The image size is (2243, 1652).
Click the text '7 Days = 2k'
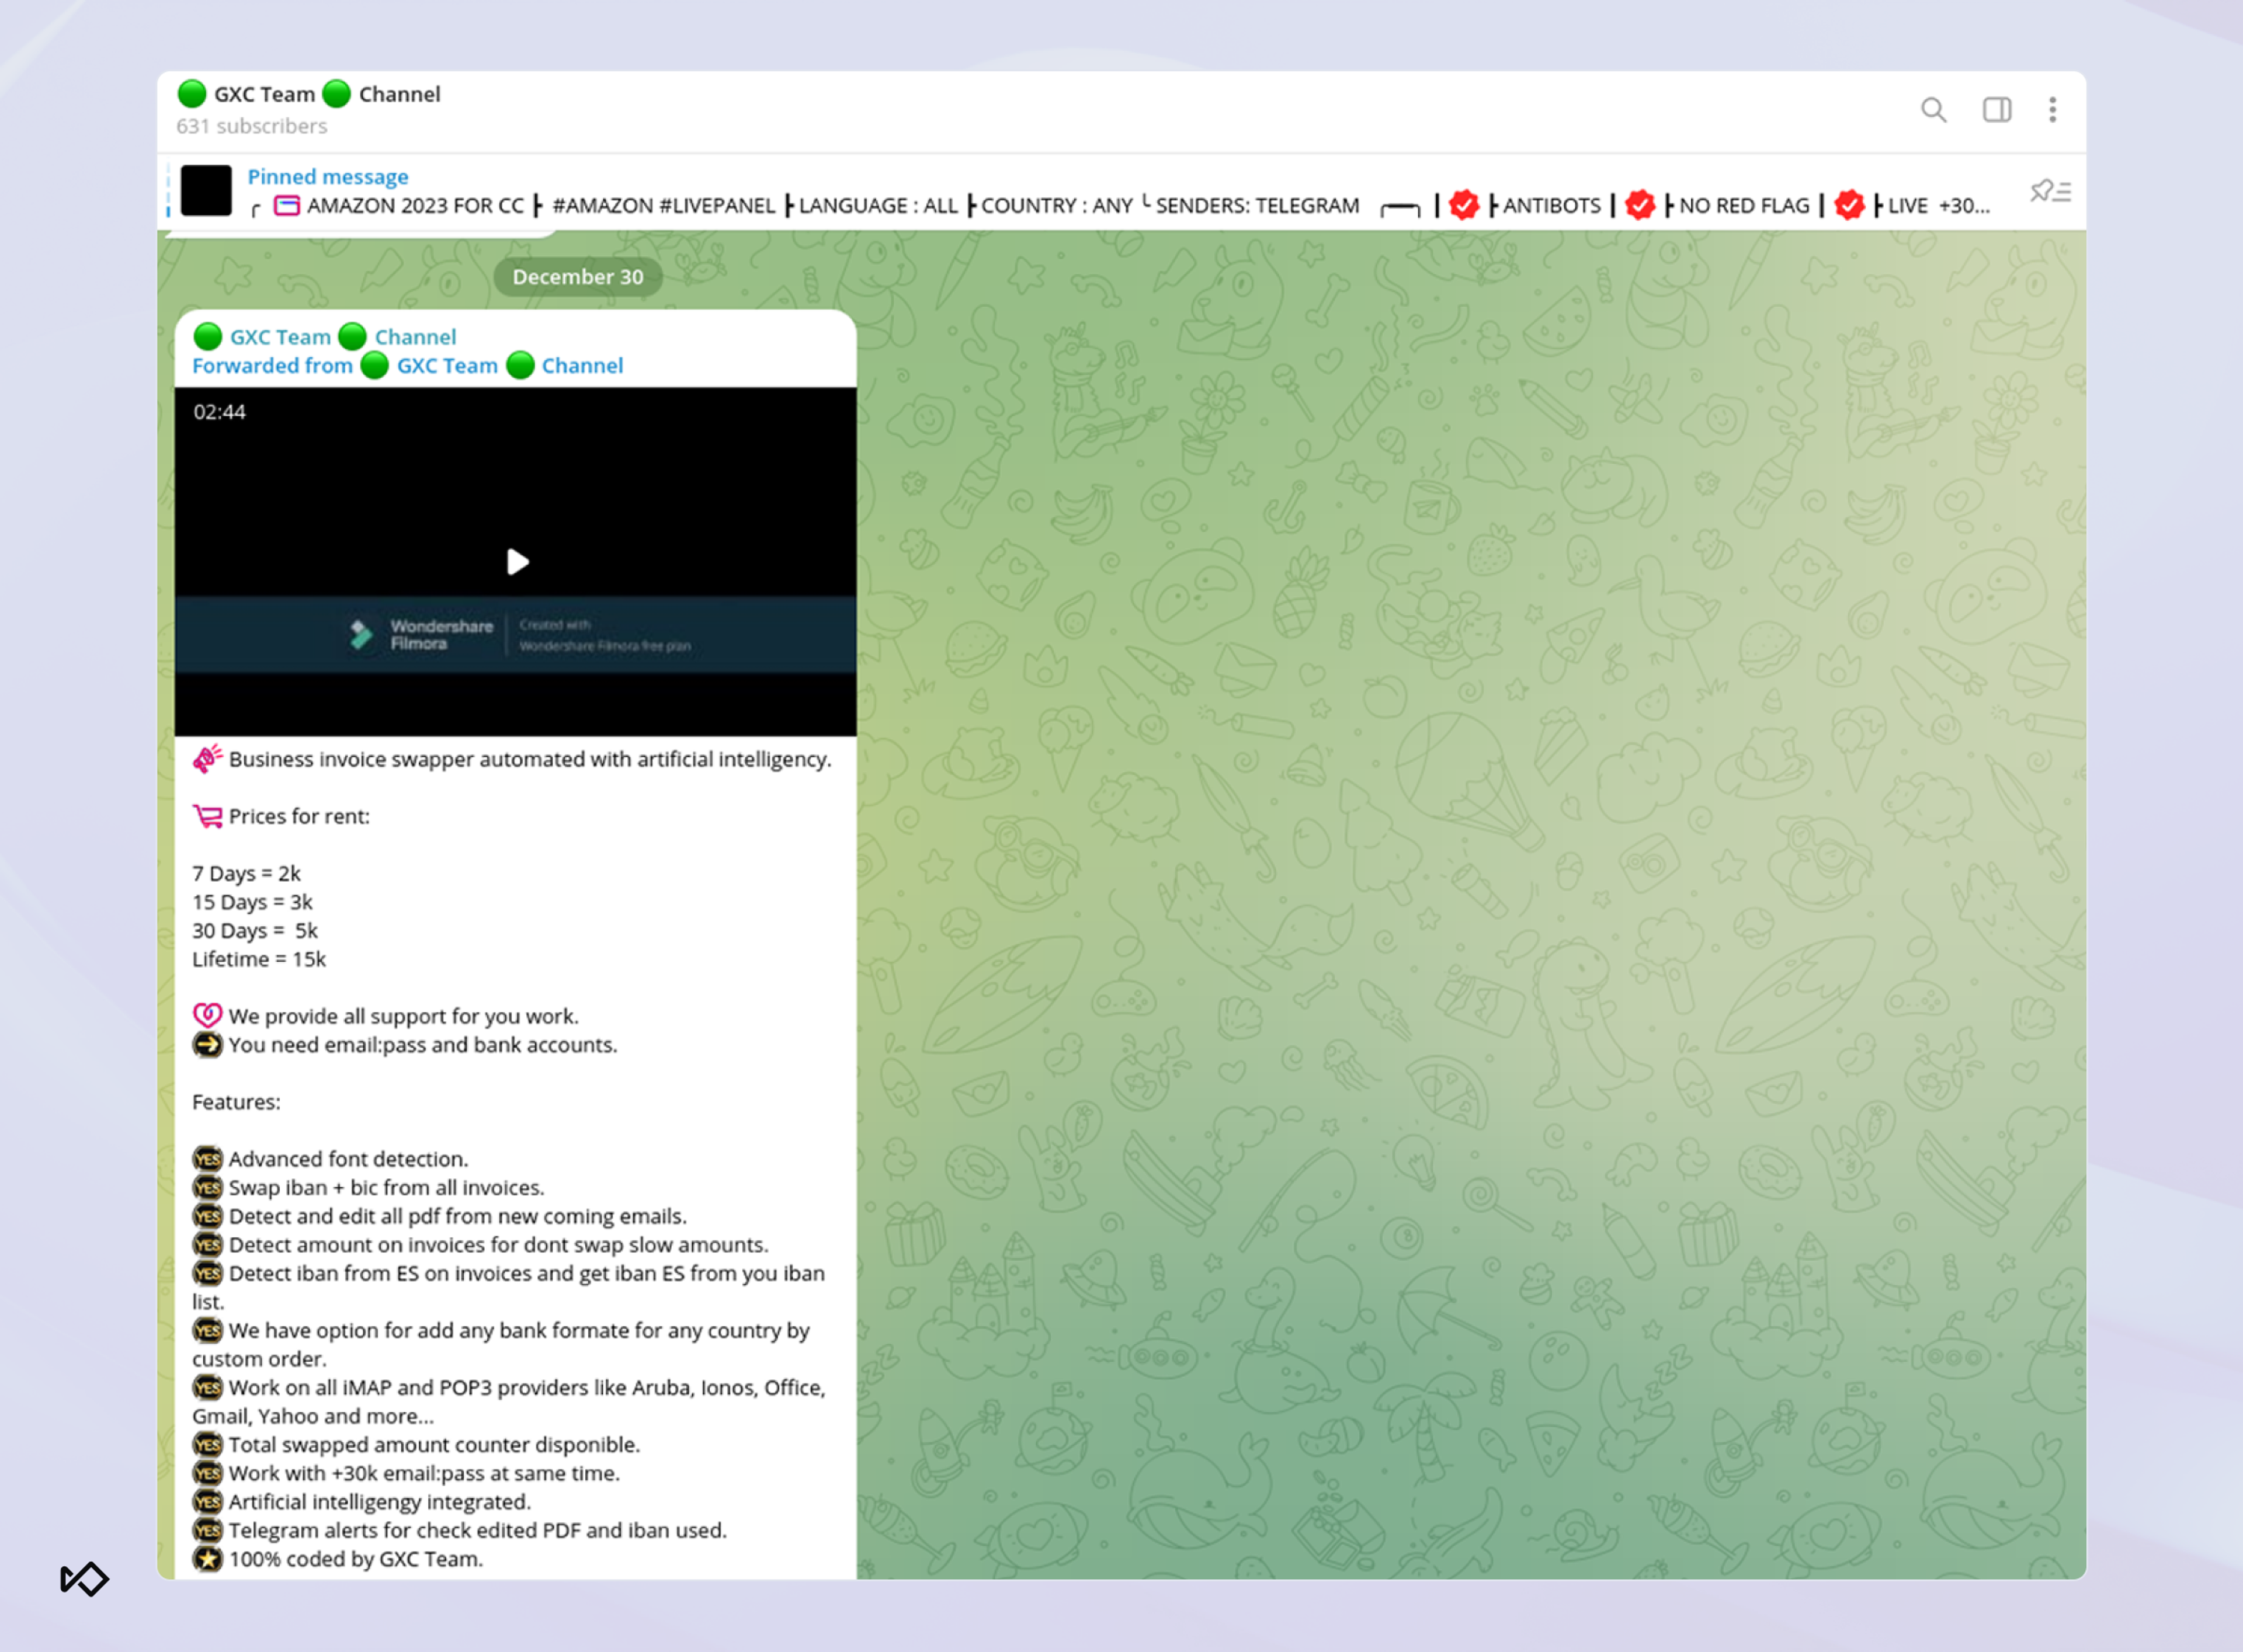click(x=246, y=874)
